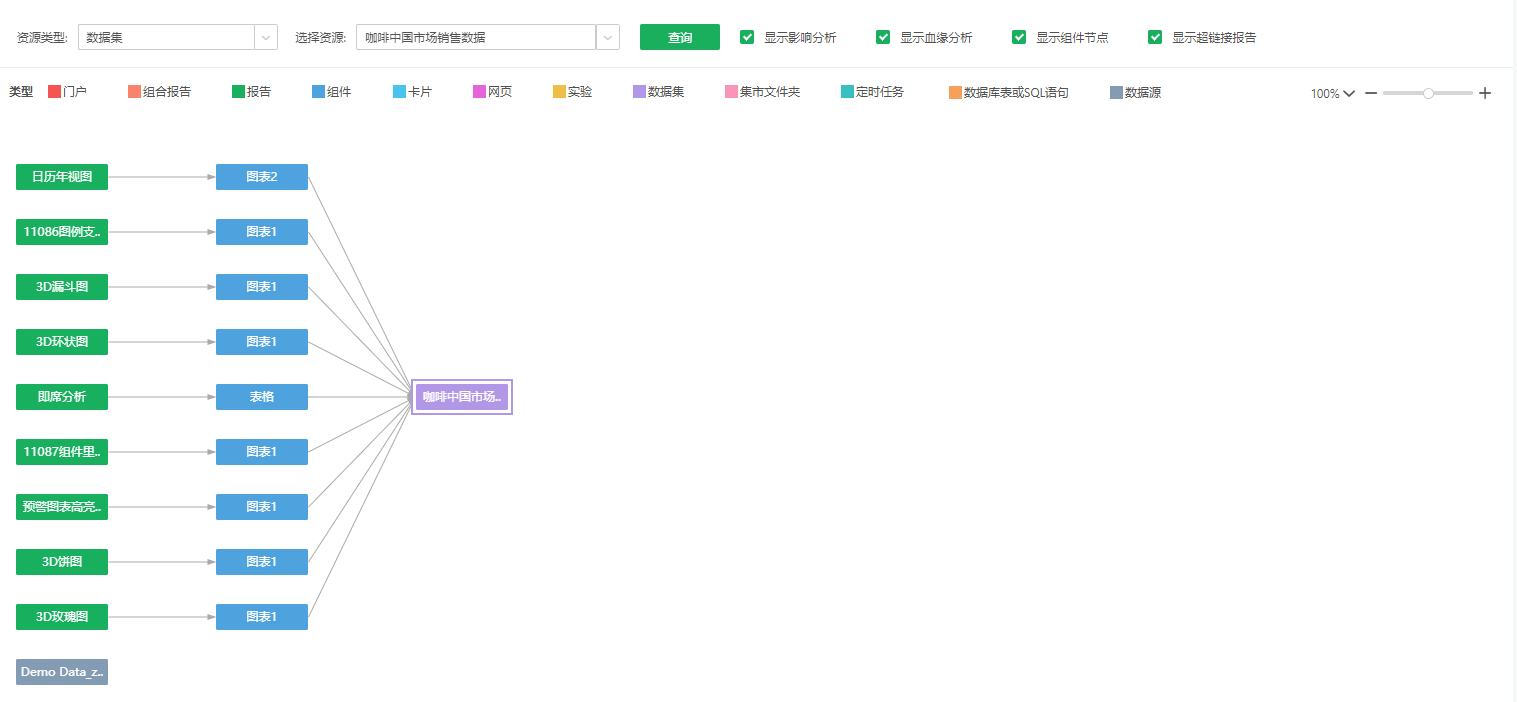Select the 3D漏斗图 report node

pos(62,287)
